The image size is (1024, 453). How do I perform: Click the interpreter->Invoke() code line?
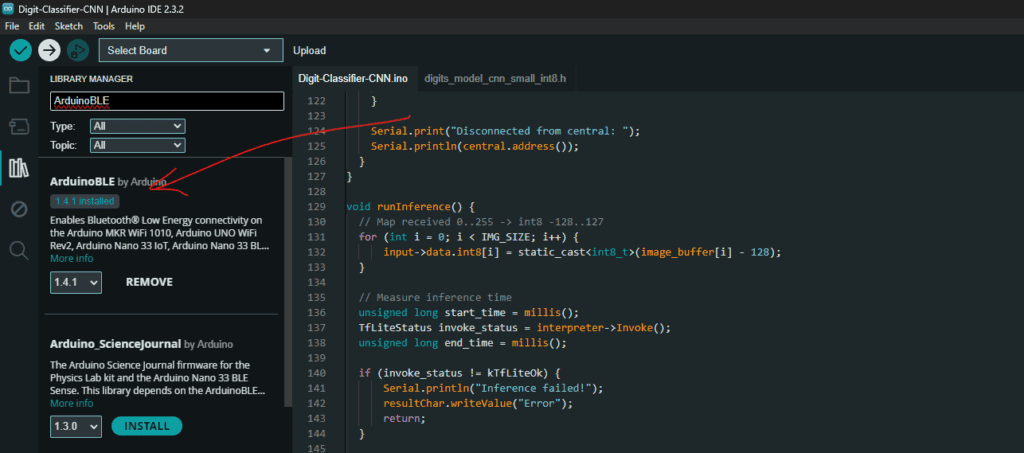click(515, 327)
